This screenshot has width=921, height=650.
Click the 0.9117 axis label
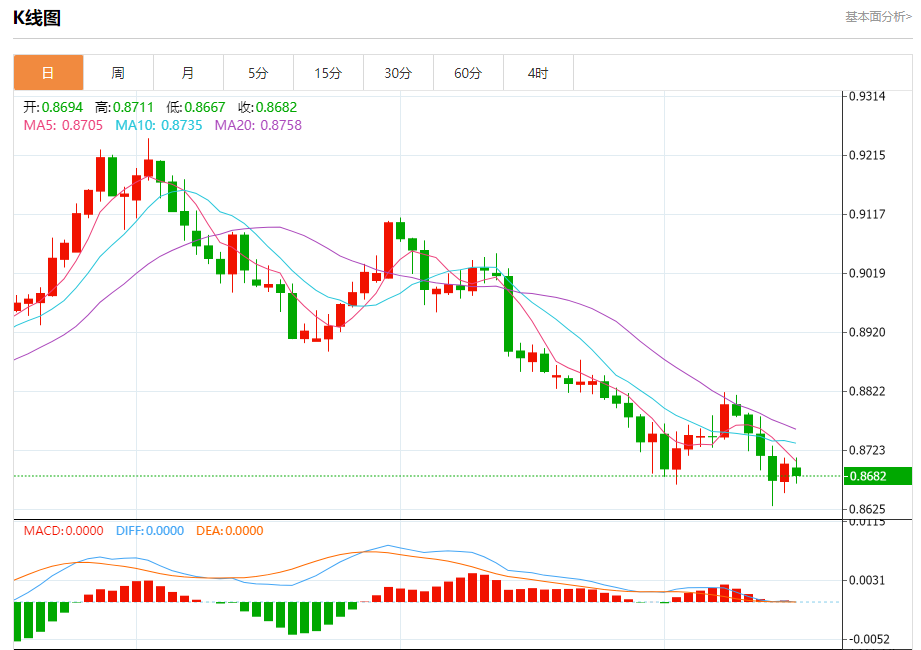point(868,214)
